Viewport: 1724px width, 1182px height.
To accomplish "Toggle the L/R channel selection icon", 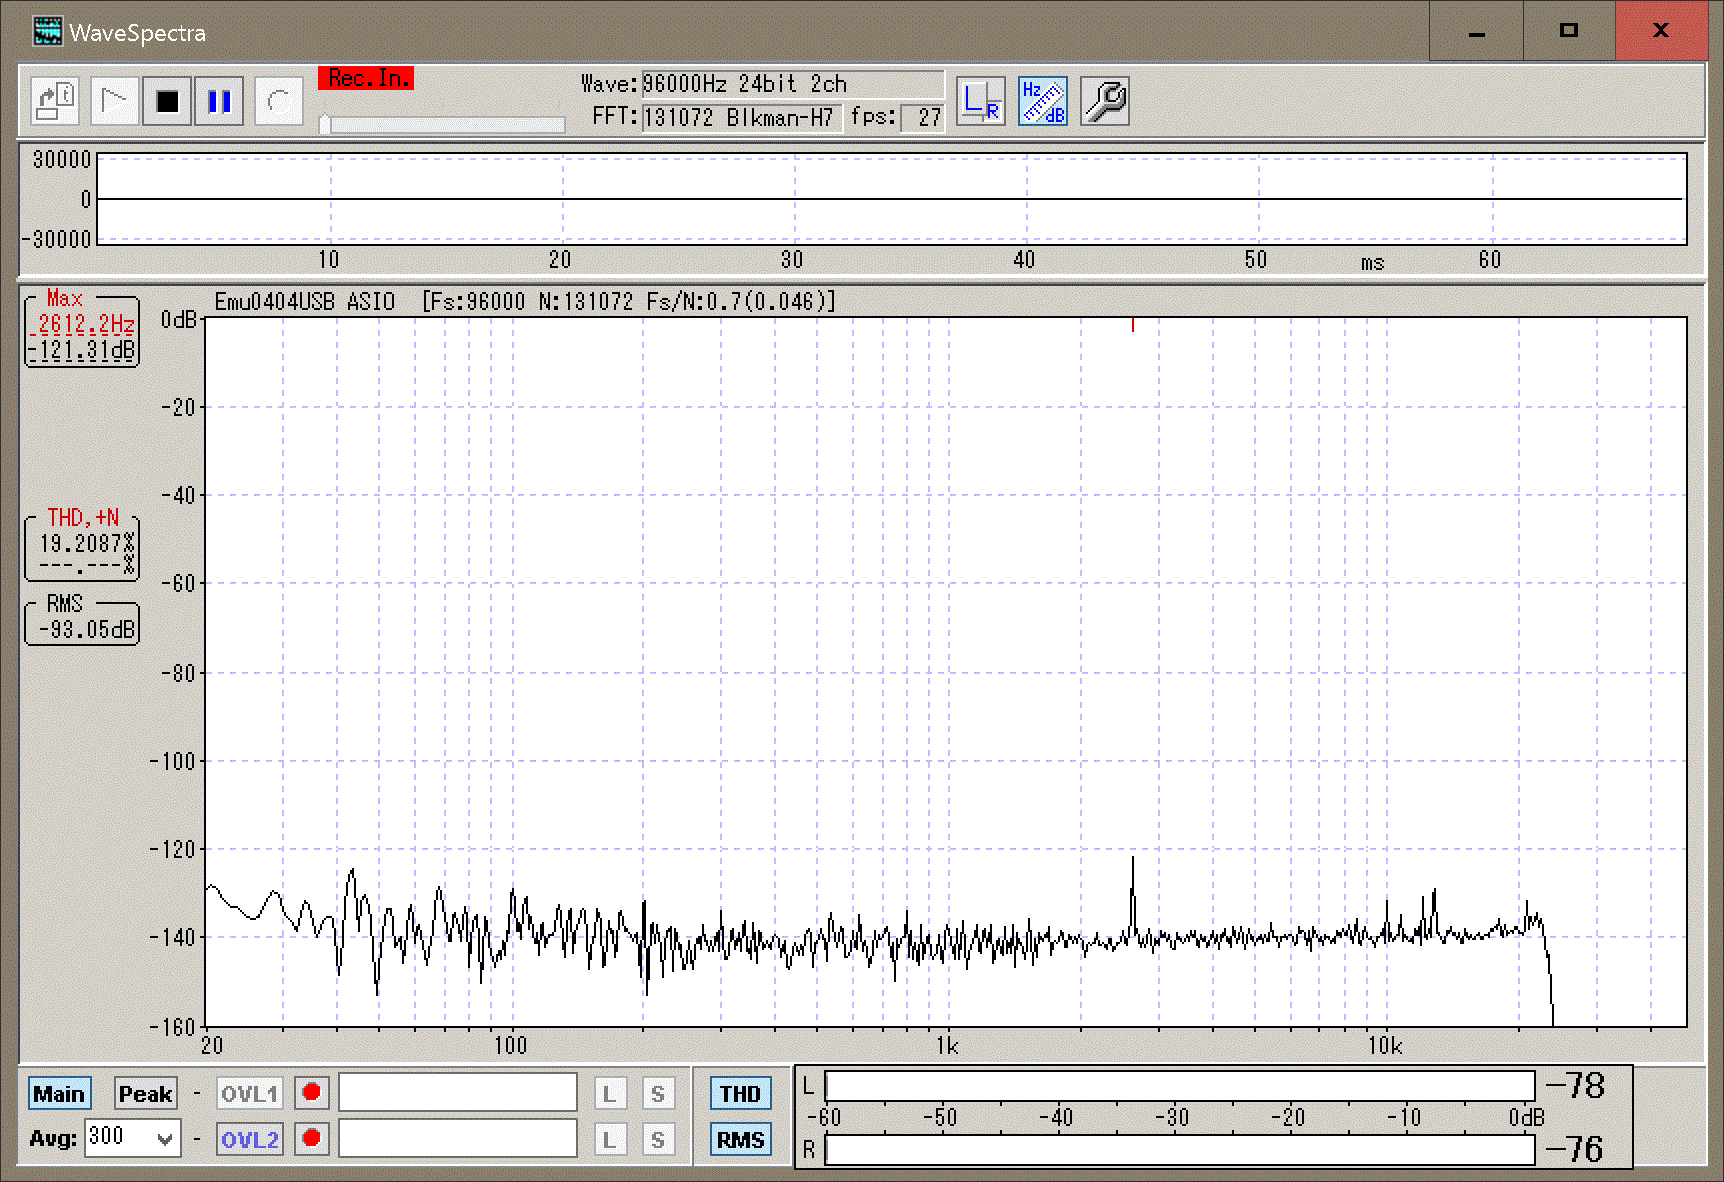I will 980,101.
